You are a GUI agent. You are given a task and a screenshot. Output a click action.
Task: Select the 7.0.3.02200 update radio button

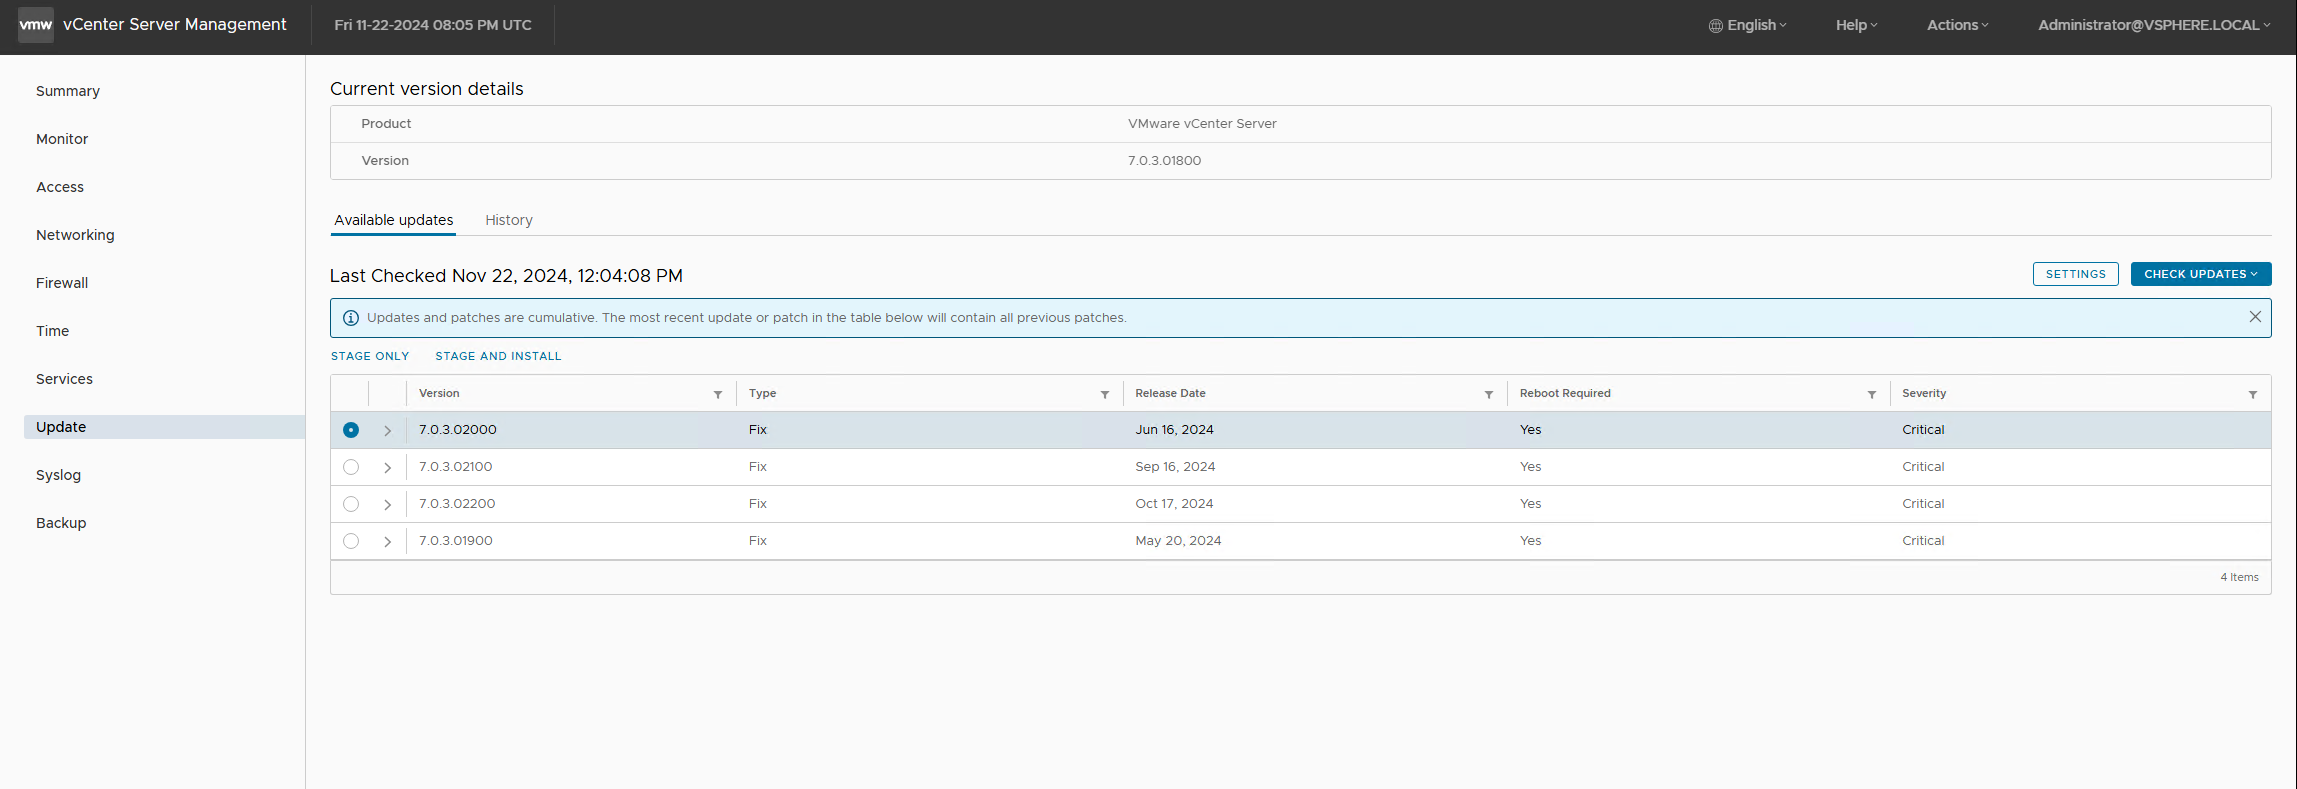(x=351, y=504)
